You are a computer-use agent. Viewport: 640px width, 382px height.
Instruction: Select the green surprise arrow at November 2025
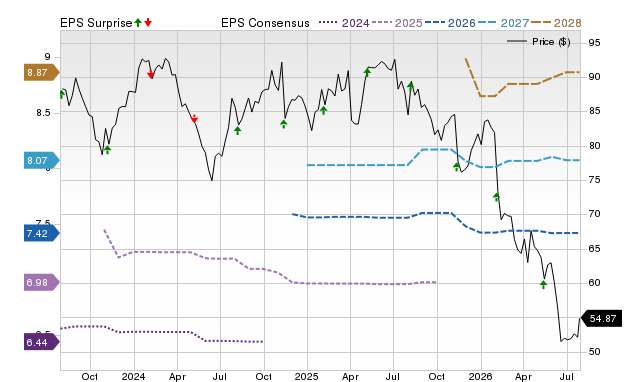pyautogui.click(x=457, y=167)
